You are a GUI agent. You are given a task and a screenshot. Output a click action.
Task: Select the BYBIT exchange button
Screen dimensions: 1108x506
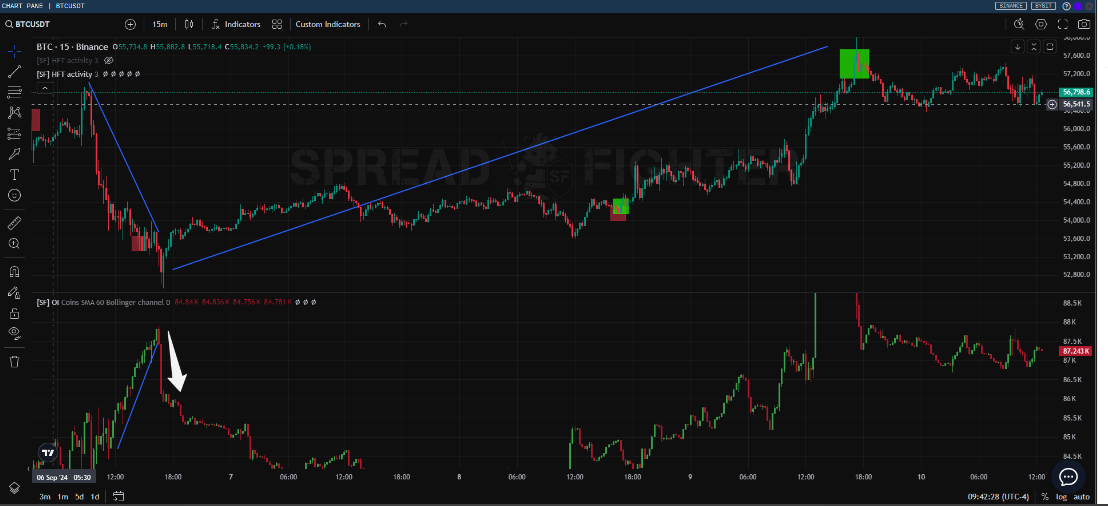1042,6
